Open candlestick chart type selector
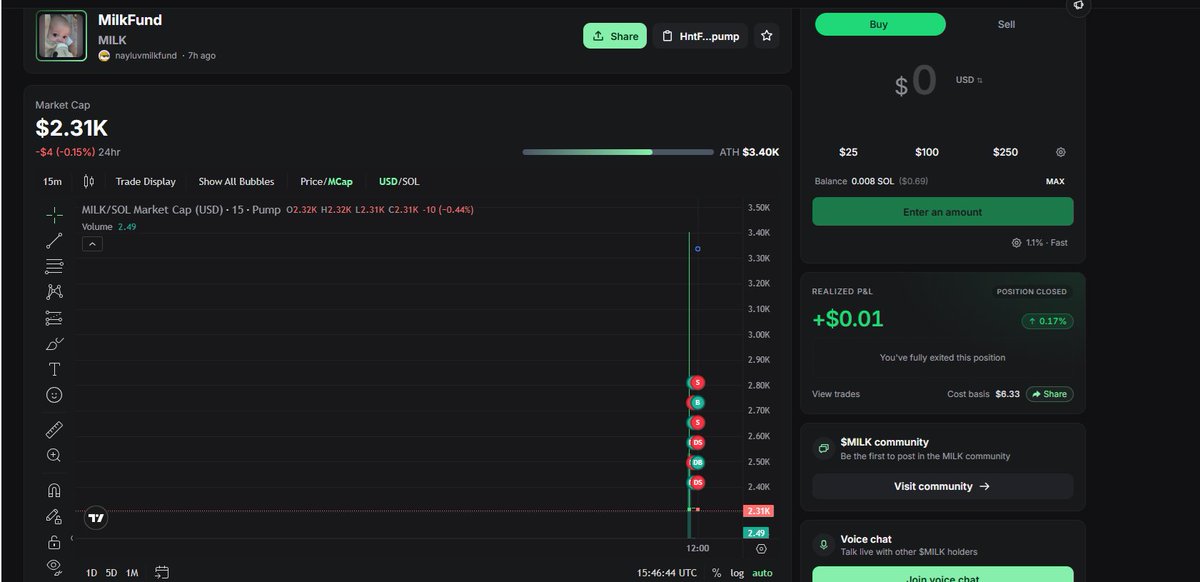This screenshot has height=582, width=1200. pyautogui.click(x=89, y=181)
